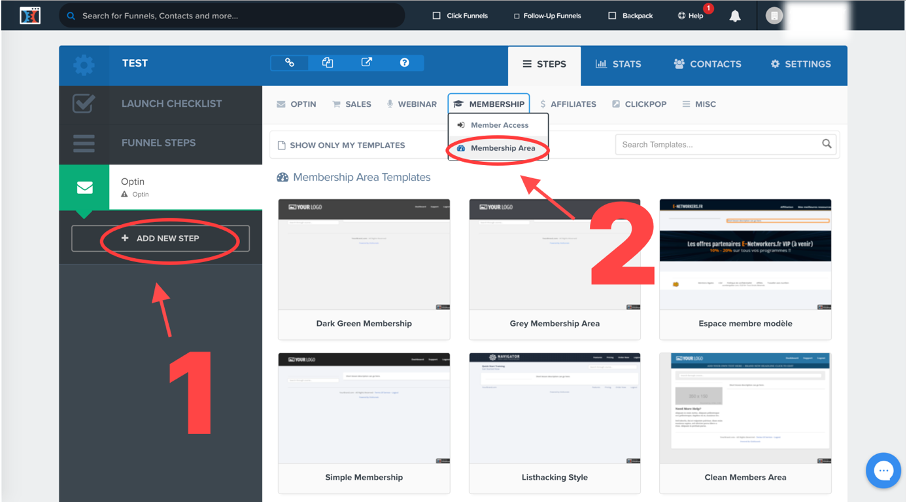Open funnel in new window icon
This screenshot has width=906, height=502.
(x=366, y=62)
